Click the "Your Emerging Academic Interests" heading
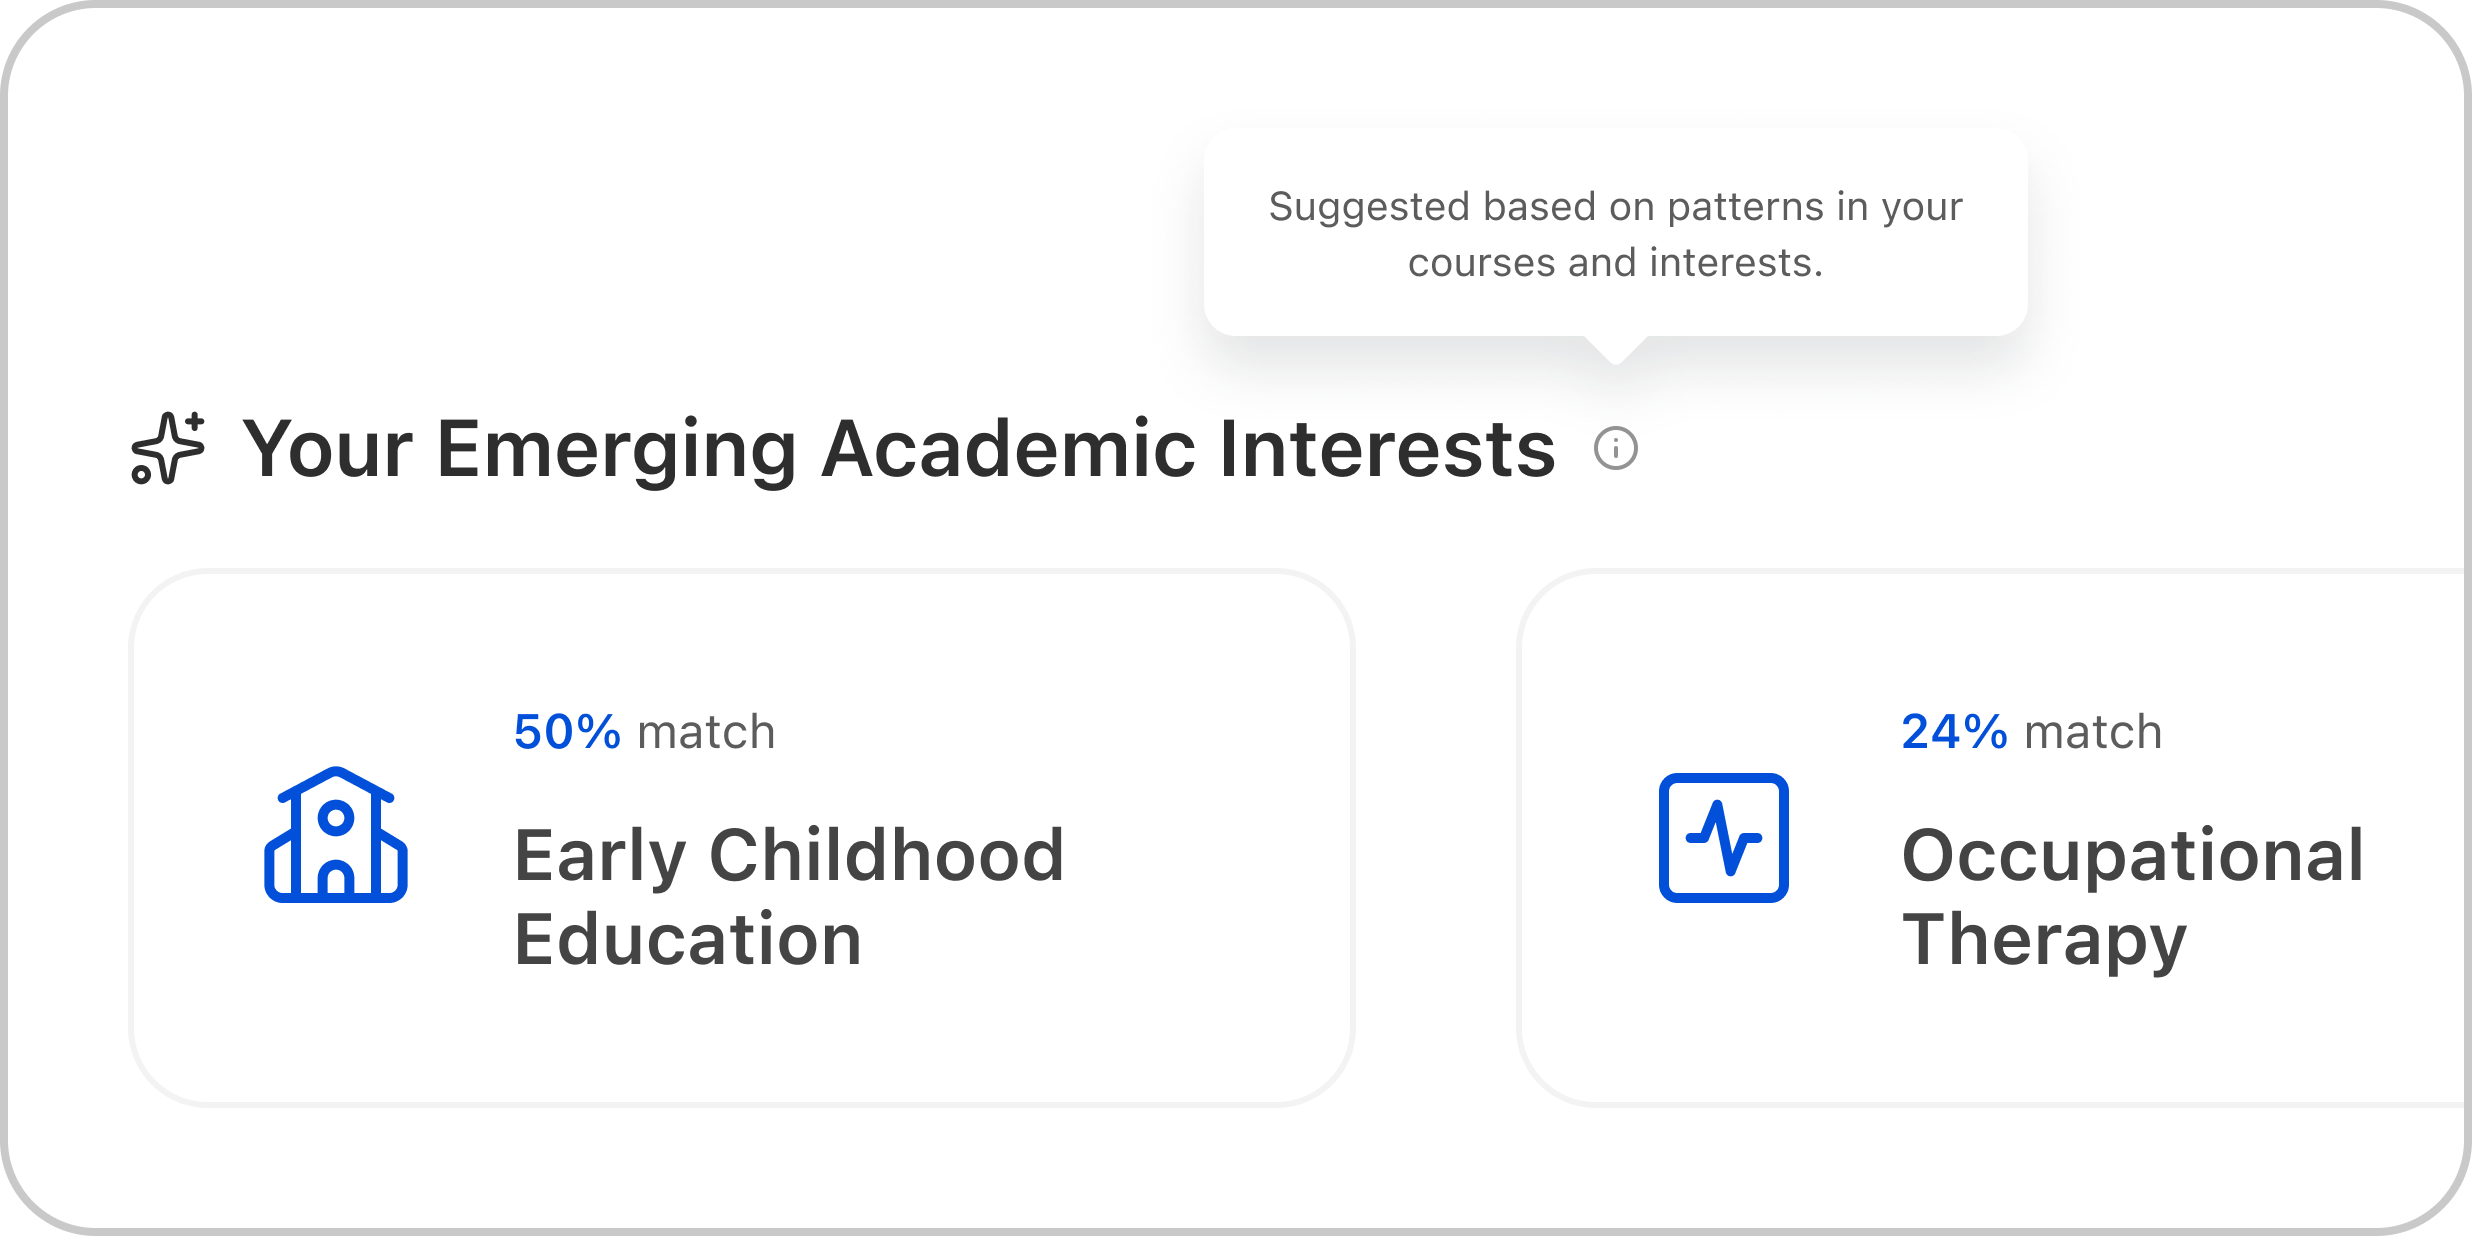This screenshot has width=2472, height=1236. tap(898, 449)
